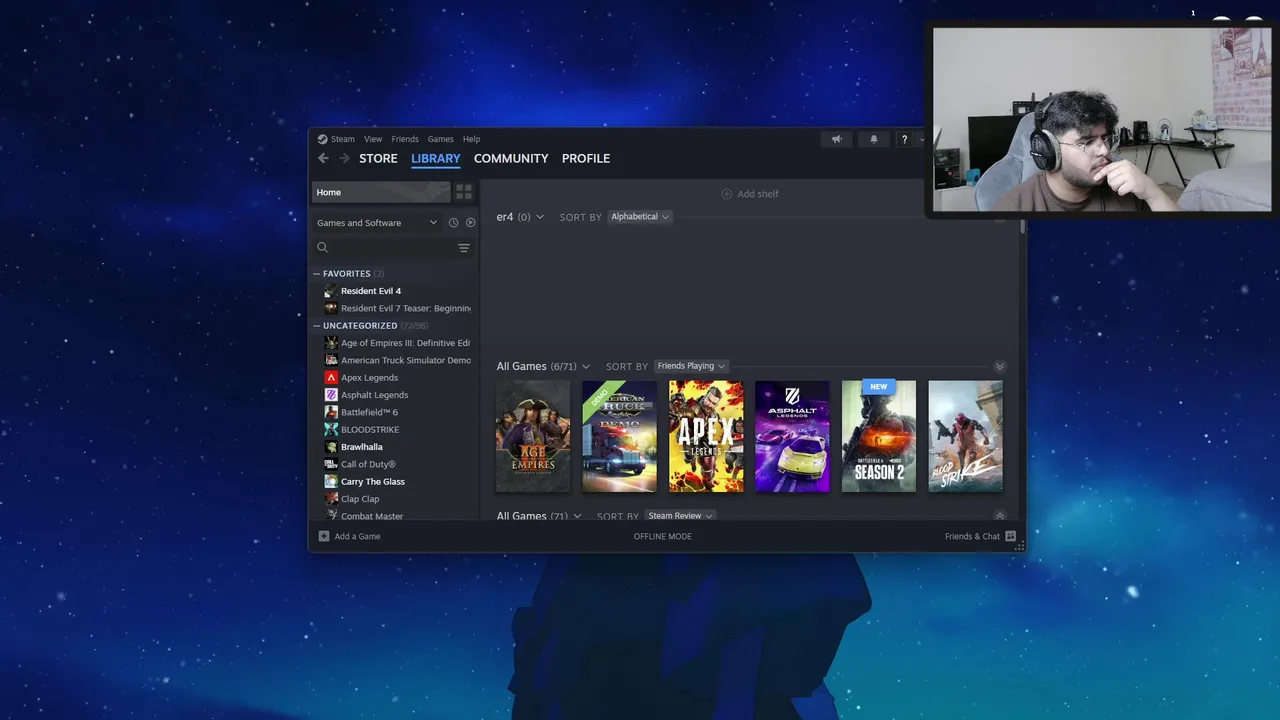Open the Blood Strike game cover
This screenshot has width=1280, height=720.
(x=965, y=436)
